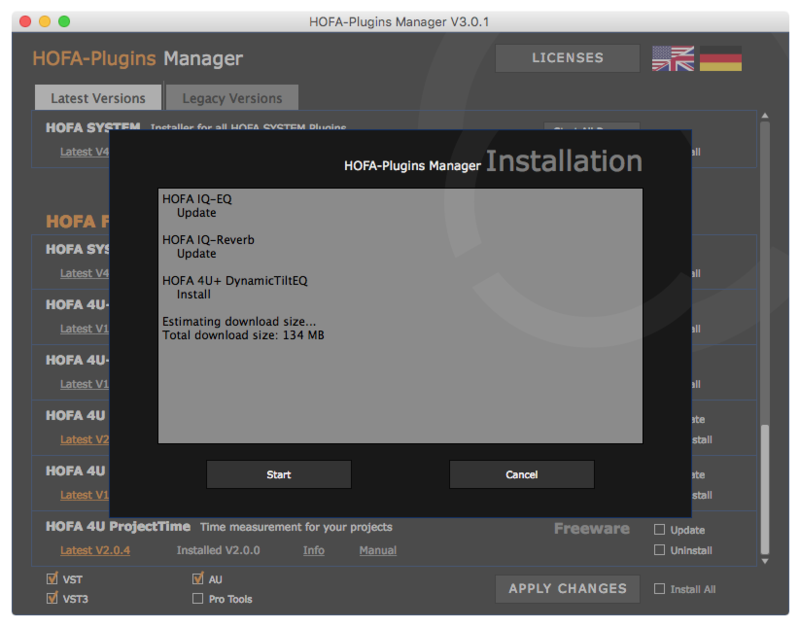This screenshot has height=628, width=800.
Task: Toggle the VST format checkbox
Action: (x=52, y=579)
